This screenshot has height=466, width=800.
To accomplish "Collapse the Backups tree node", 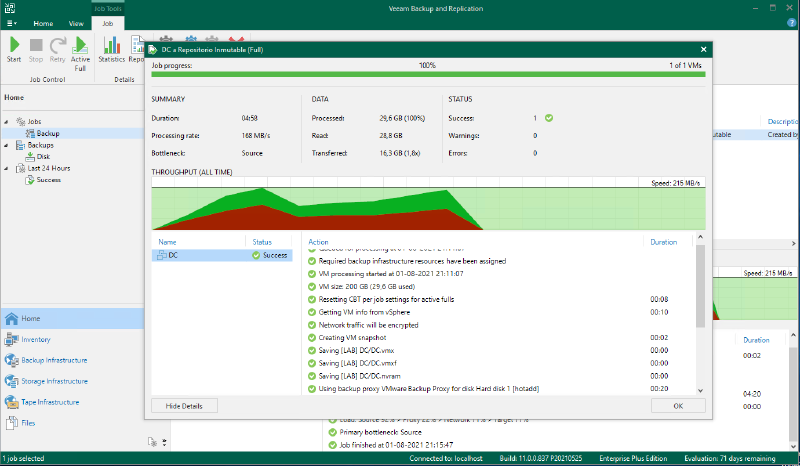I will click(7, 145).
